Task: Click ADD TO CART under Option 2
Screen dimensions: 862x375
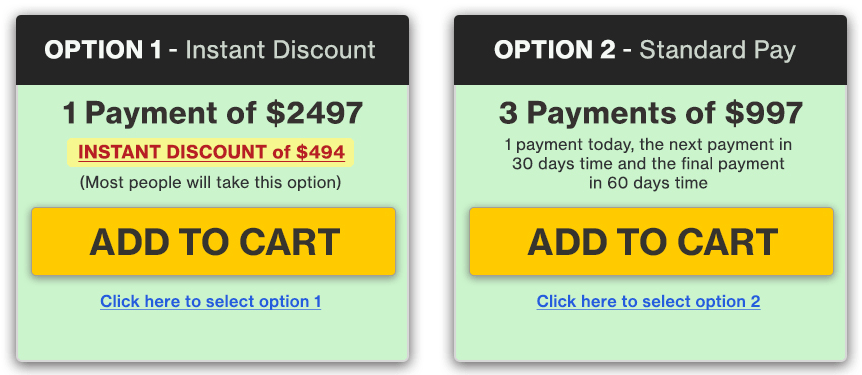Action: point(651,241)
